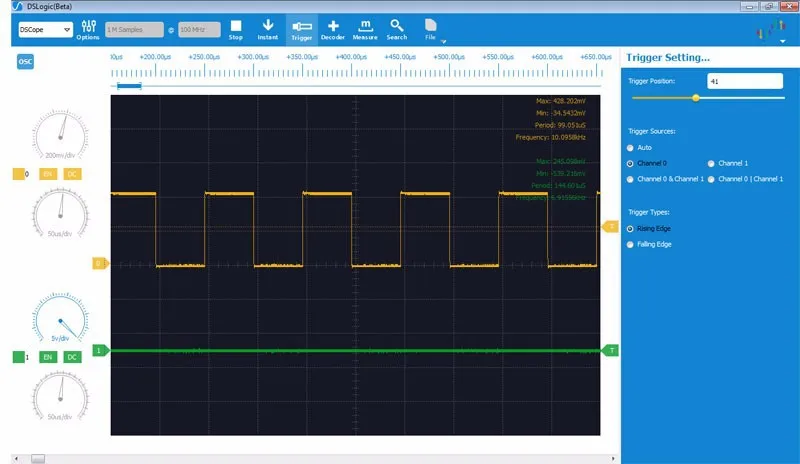Open the Options settings icon
Image resolution: width=800 pixels, height=464 pixels.
click(88, 30)
